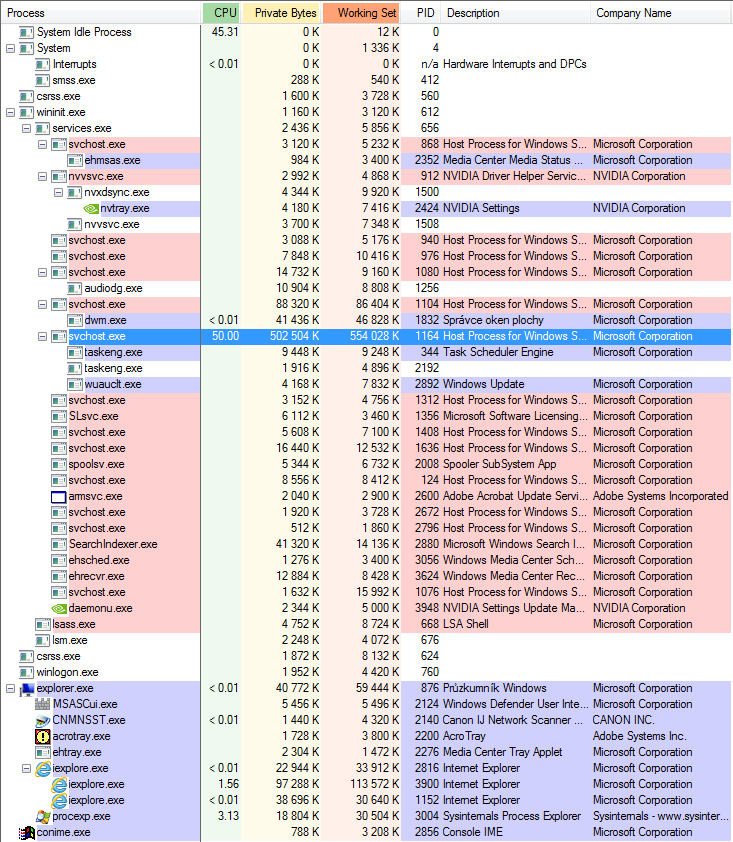Click the 'Správce oken plochy' description

(493, 321)
